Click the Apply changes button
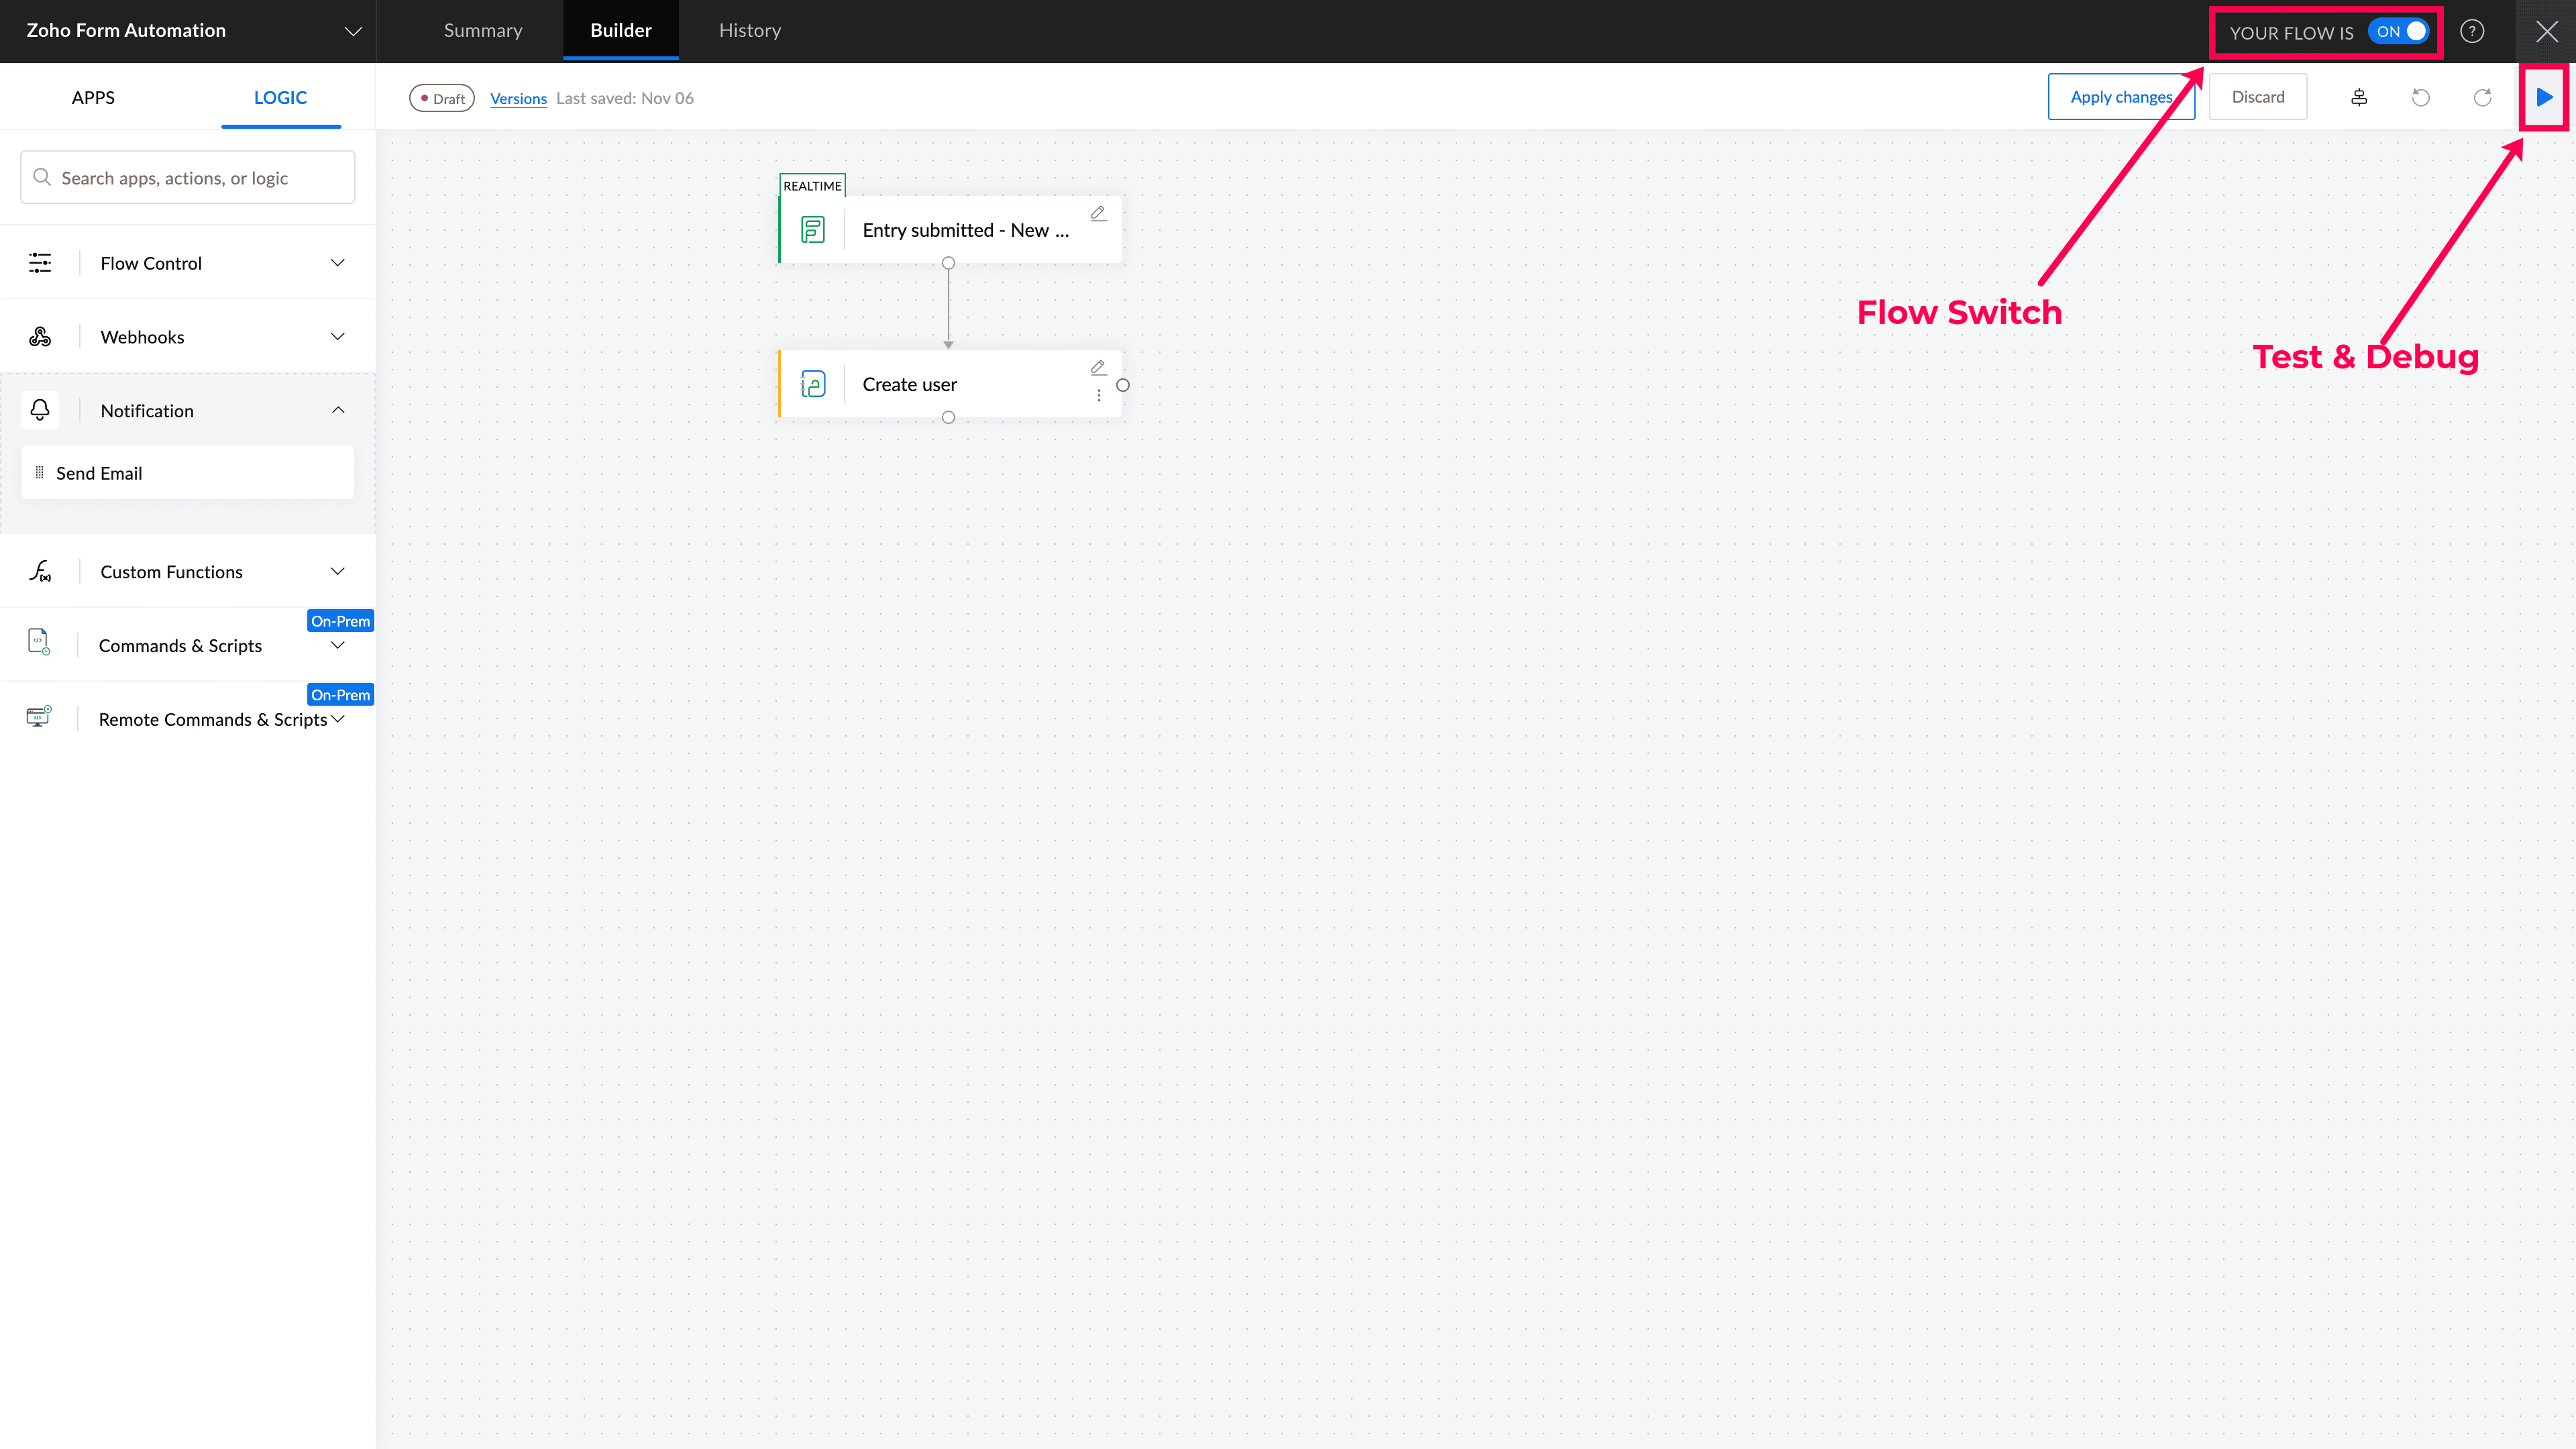2576x1449 pixels. point(2120,97)
